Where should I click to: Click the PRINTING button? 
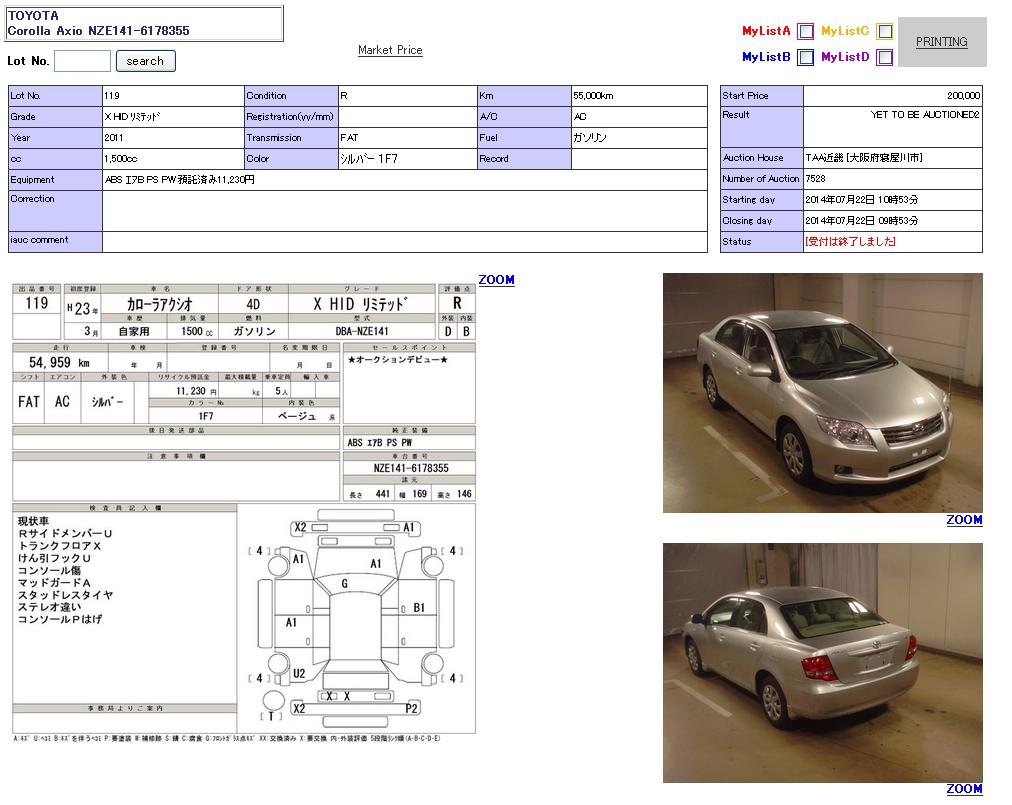[x=941, y=42]
